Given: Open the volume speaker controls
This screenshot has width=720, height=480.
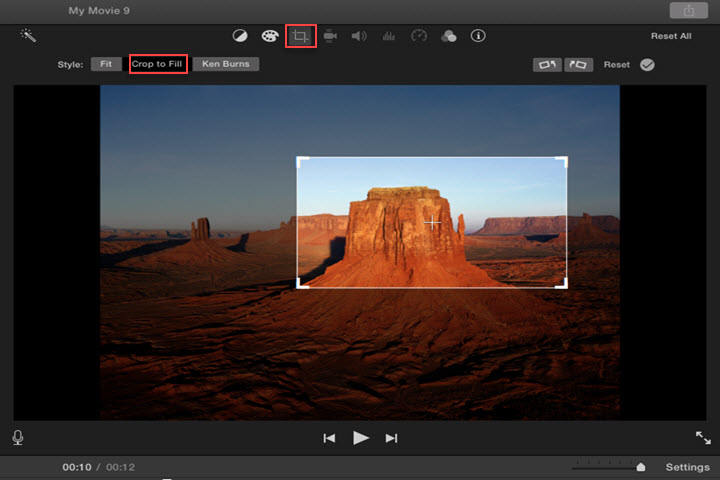Looking at the screenshot, I should click(359, 36).
